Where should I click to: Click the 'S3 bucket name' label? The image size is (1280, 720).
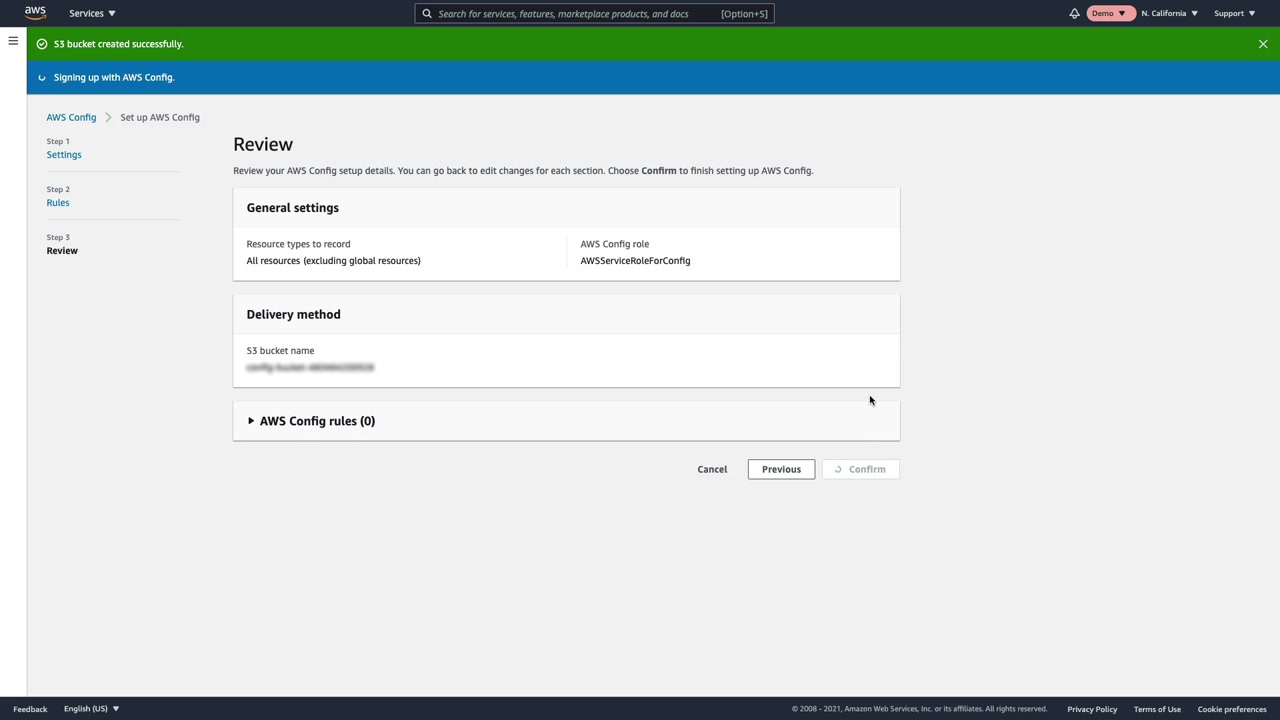[x=280, y=351]
